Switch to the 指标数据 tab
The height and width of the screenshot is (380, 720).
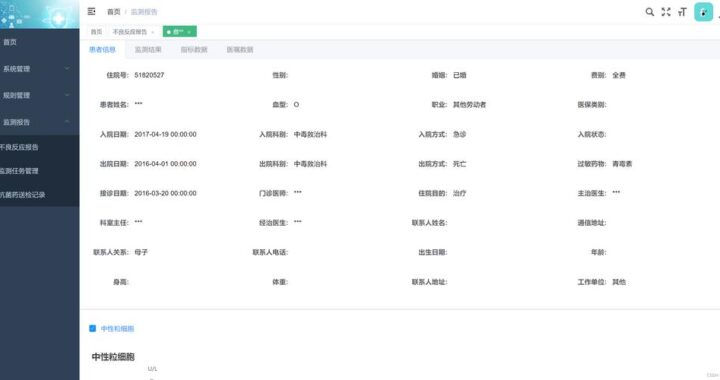[194, 50]
